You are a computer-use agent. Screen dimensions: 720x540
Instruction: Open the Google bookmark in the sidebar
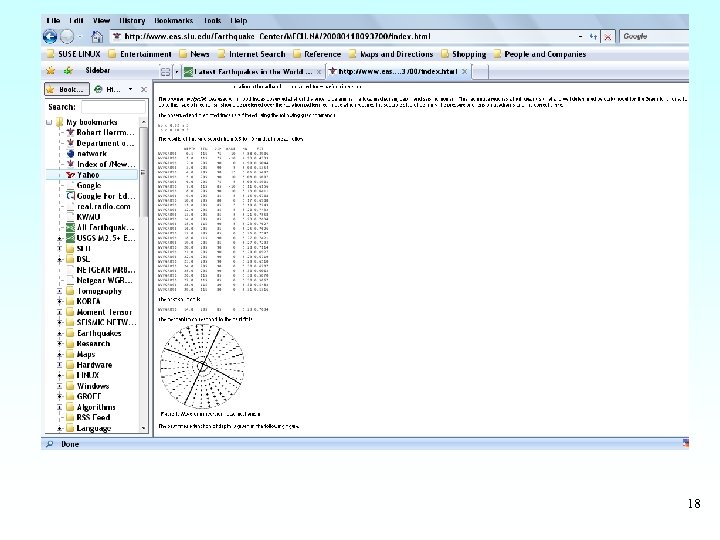[89, 185]
